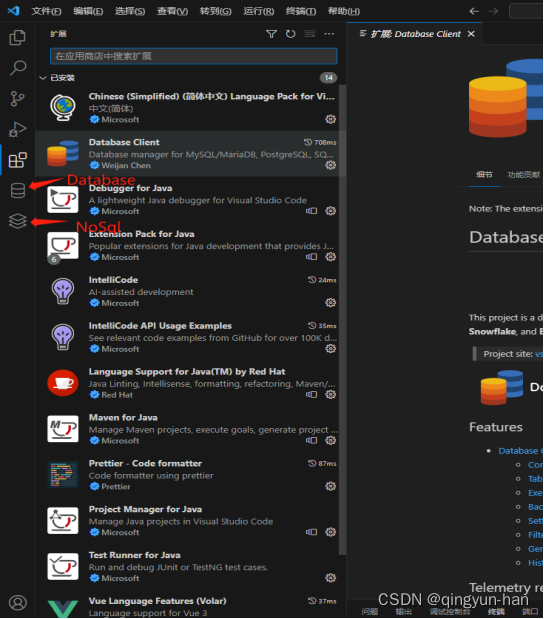
Task: Click sync-ignored icon on Maven for Java
Action: (x=311, y=440)
